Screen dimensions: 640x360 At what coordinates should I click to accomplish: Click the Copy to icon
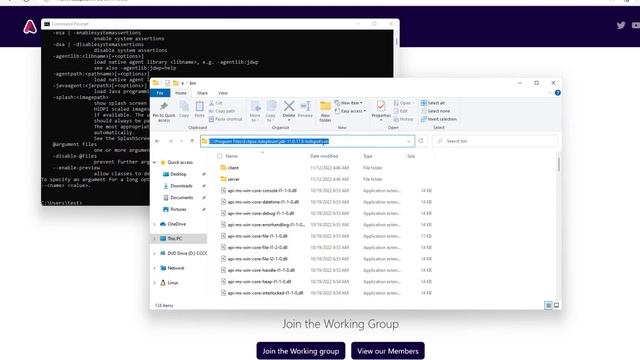coord(271,107)
